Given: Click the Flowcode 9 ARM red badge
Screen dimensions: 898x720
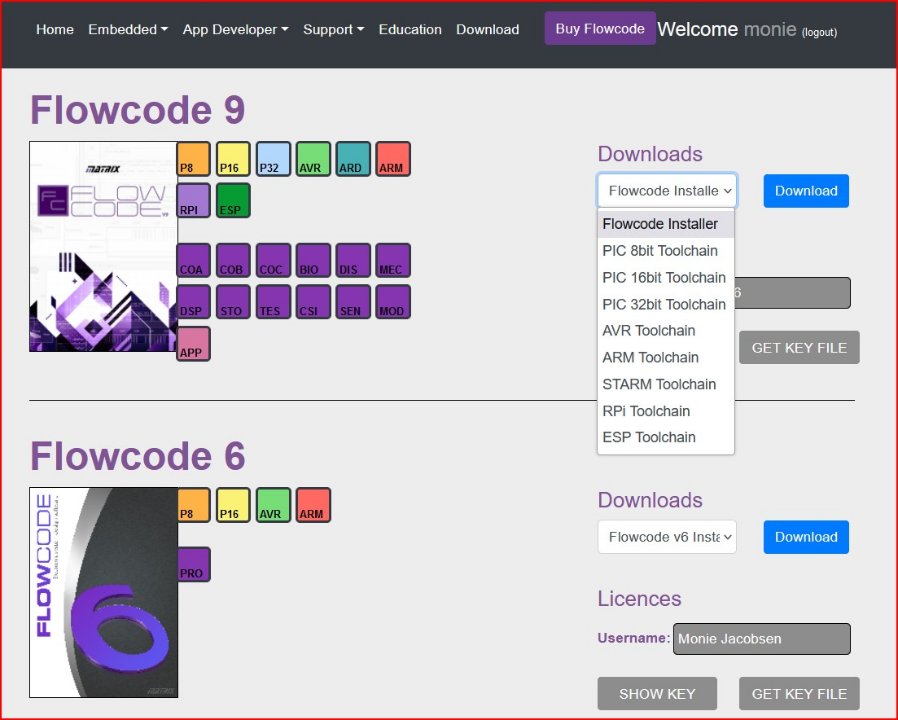Looking at the screenshot, I should pos(393,159).
